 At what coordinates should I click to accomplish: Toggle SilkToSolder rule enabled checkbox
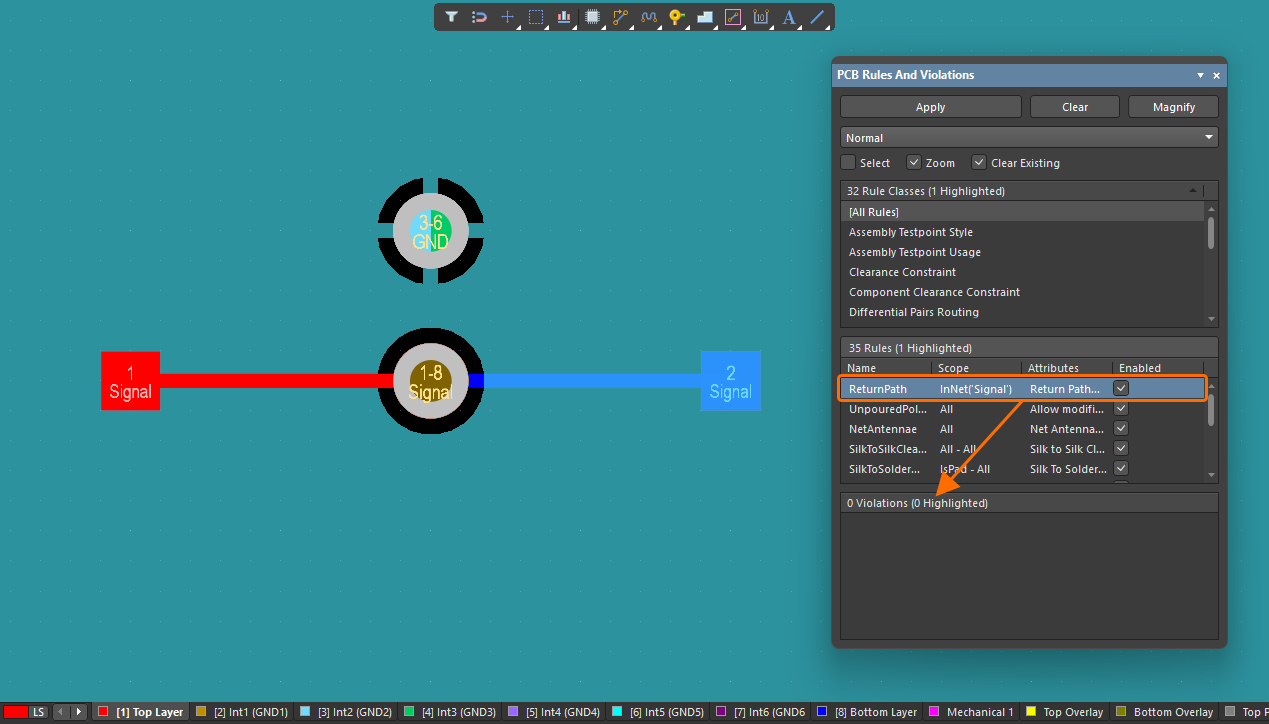click(1122, 469)
